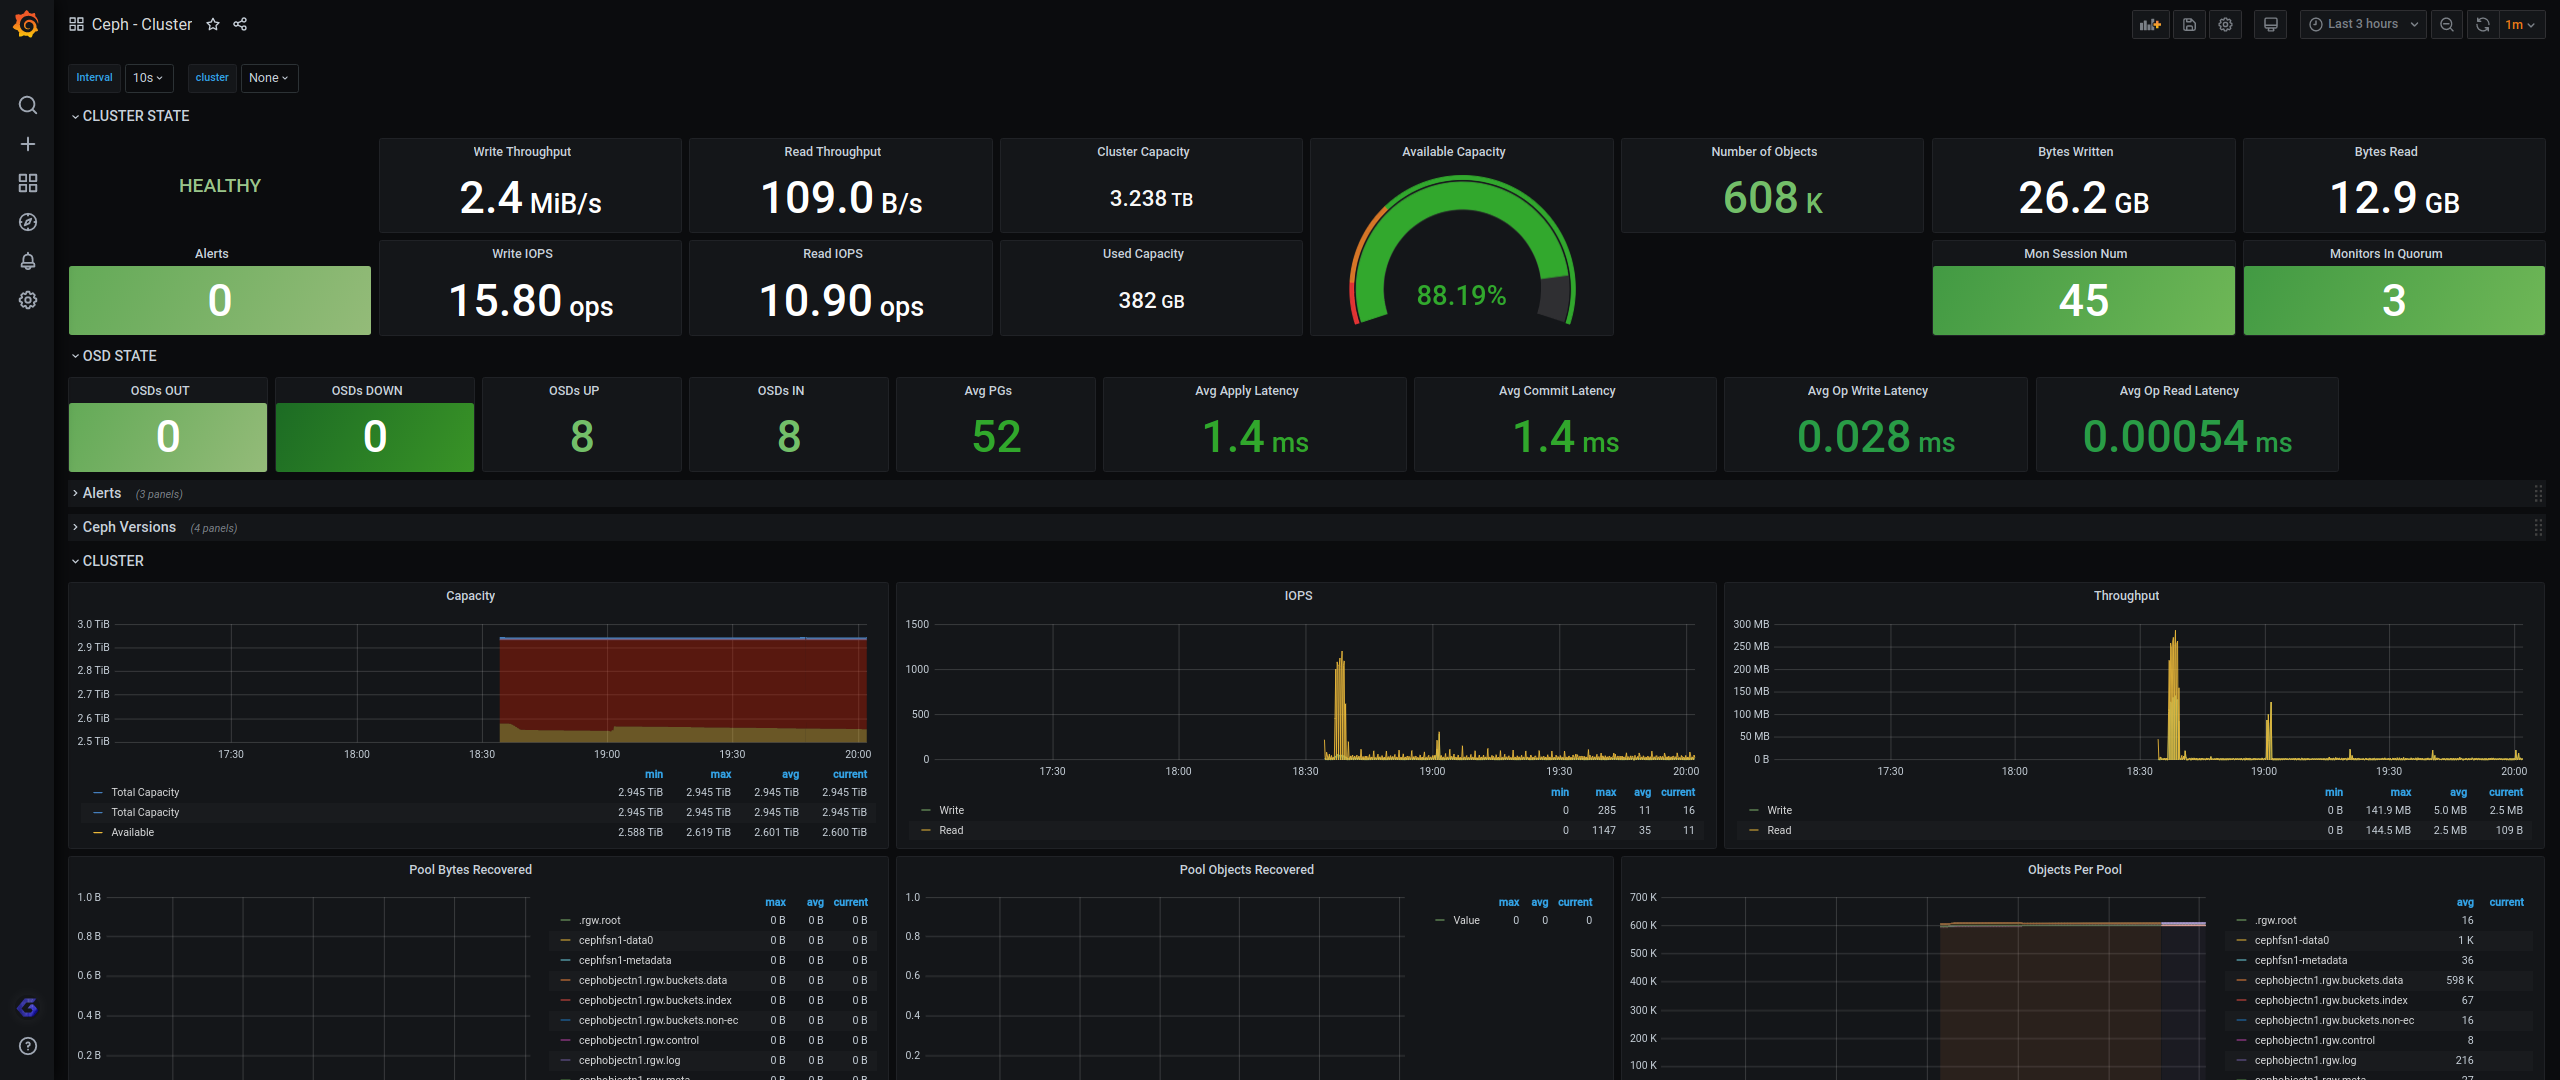Share dashboard via share icon
The height and width of the screenshot is (1080, 2560).
pos(240,25)
